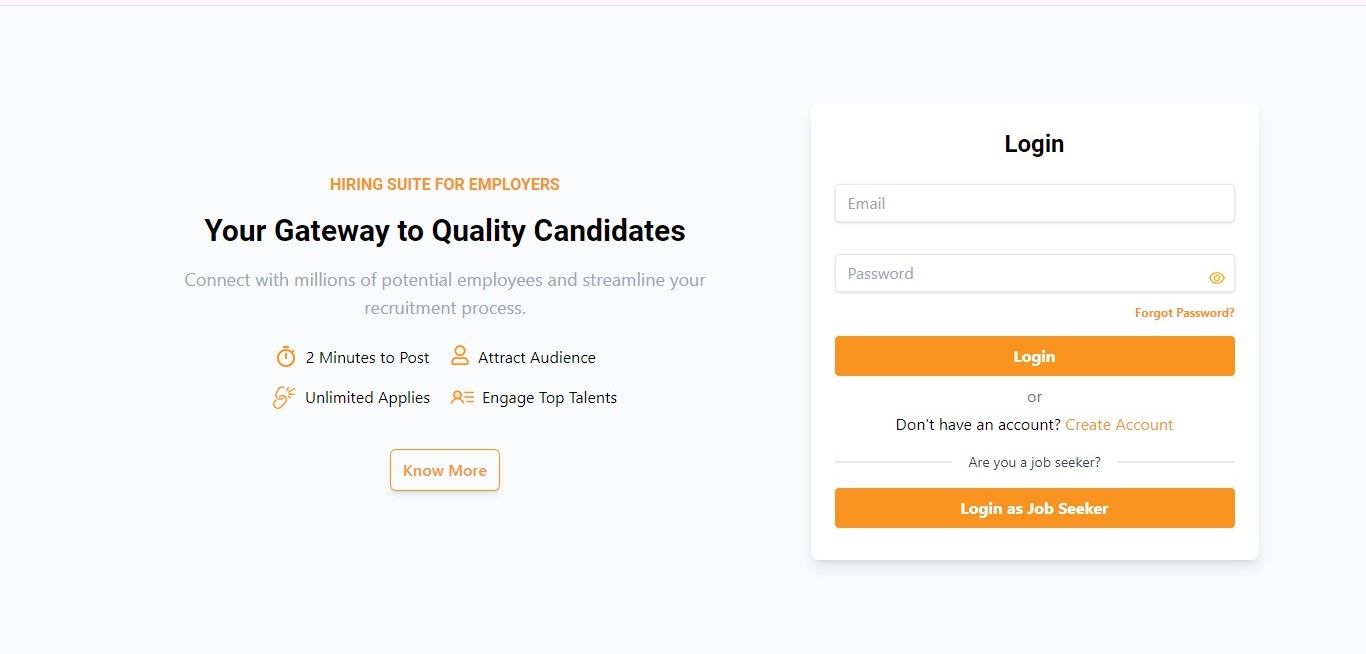Click the candidate list icon by Engage Top Talents
This screenshot has height=654, width=1366.
tap(463, 397)
